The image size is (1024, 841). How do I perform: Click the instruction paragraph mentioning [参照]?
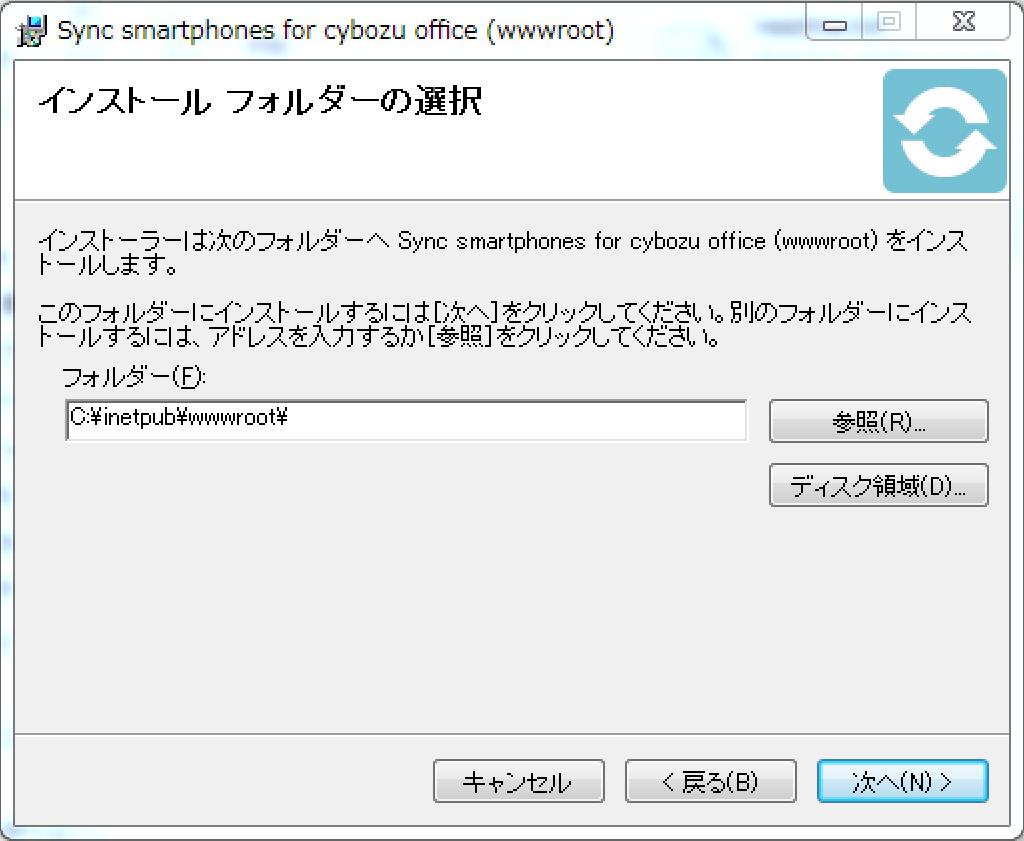point(500,325)
